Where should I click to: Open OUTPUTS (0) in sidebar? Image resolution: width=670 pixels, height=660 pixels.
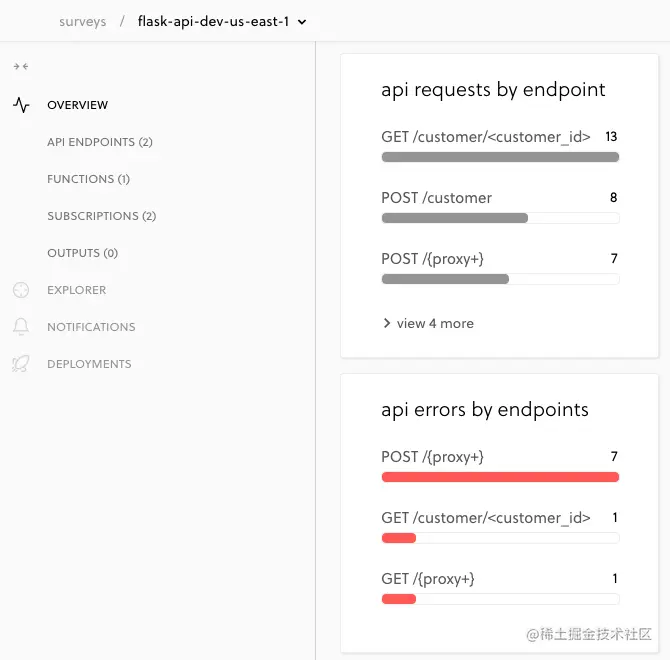click(x=82, y=253)
